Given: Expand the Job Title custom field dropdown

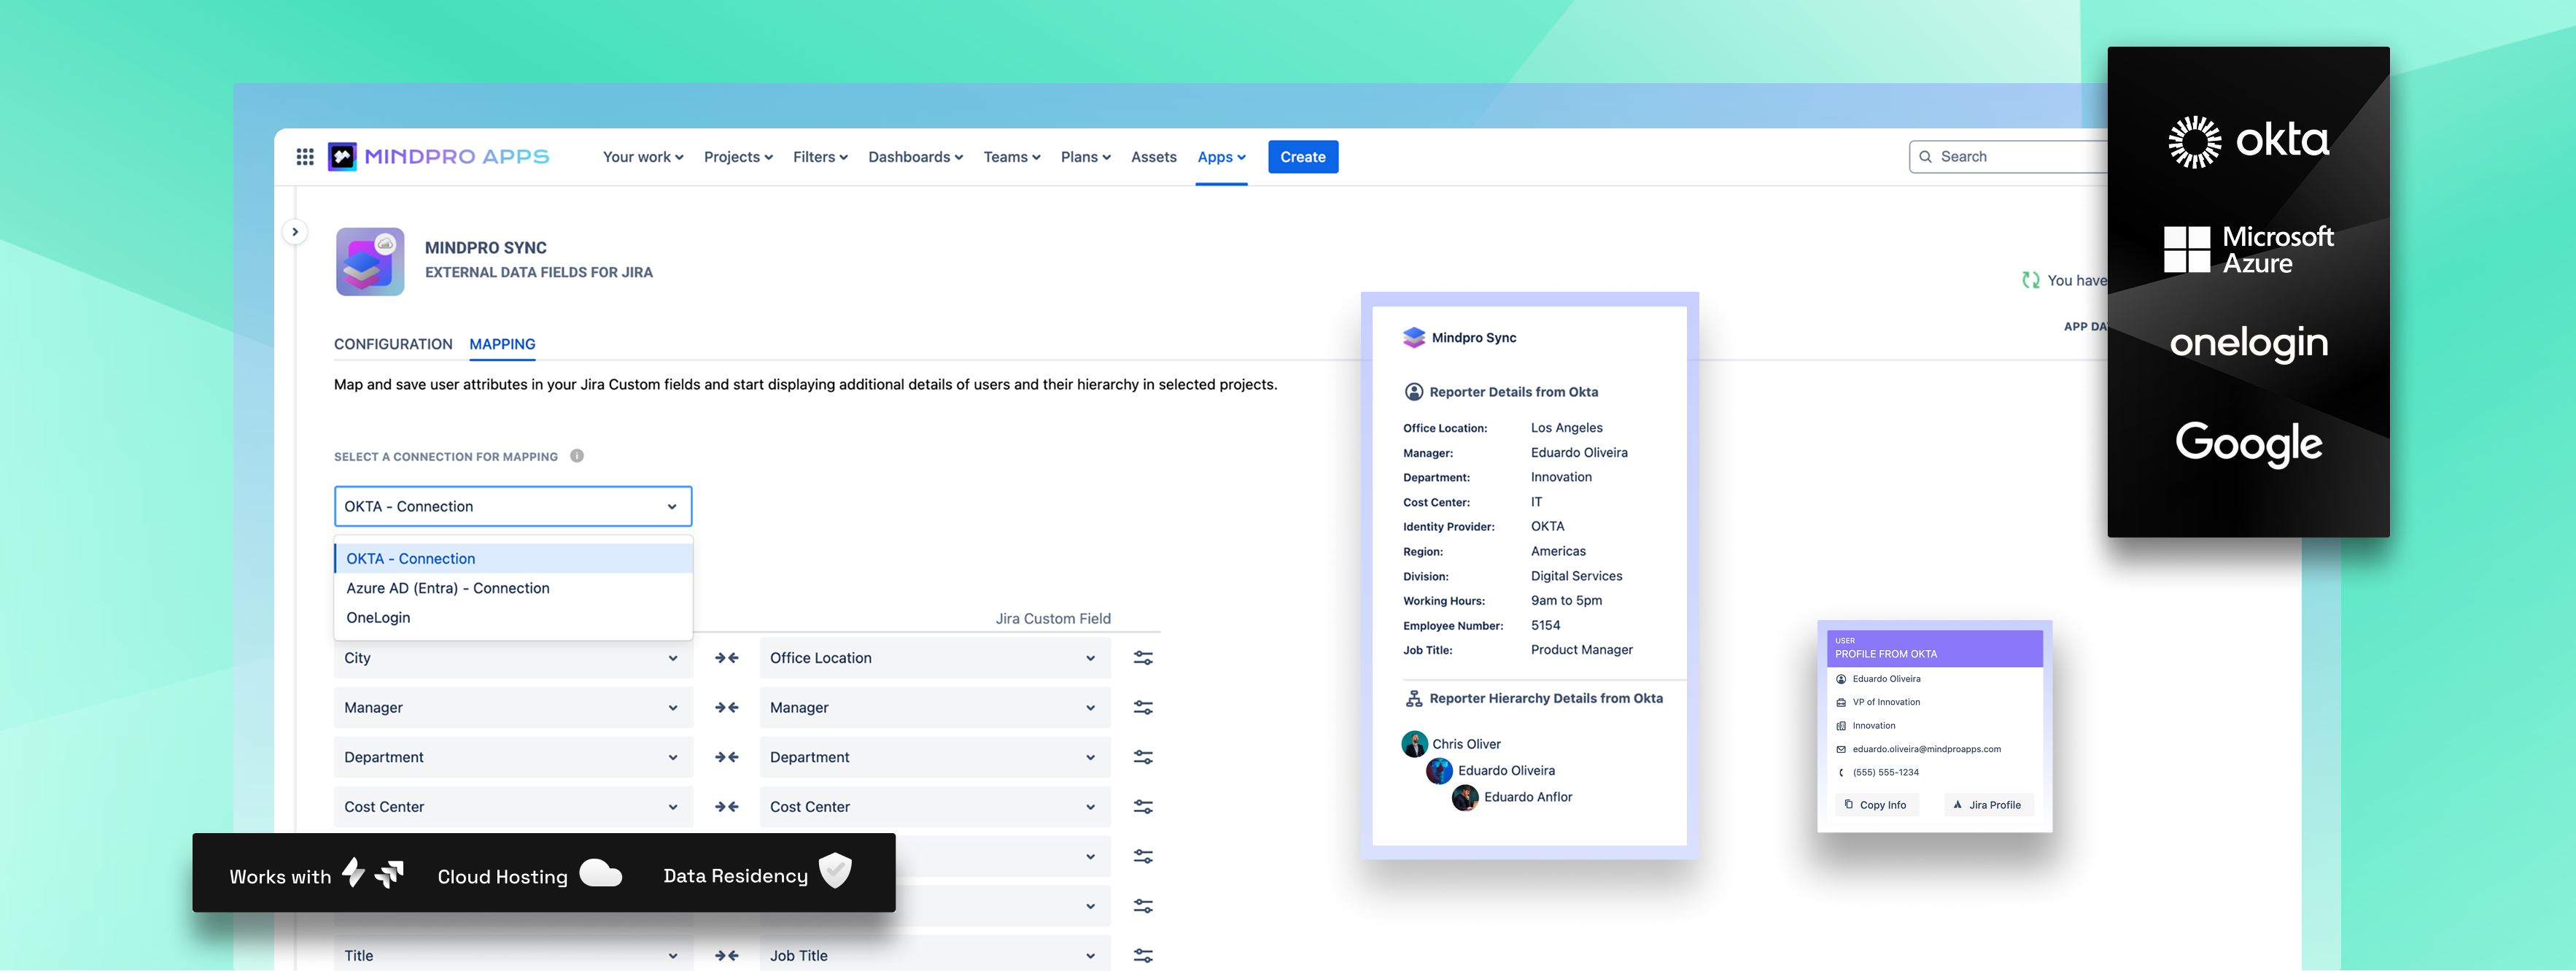Looking at the screenshot, I should 935,955.
